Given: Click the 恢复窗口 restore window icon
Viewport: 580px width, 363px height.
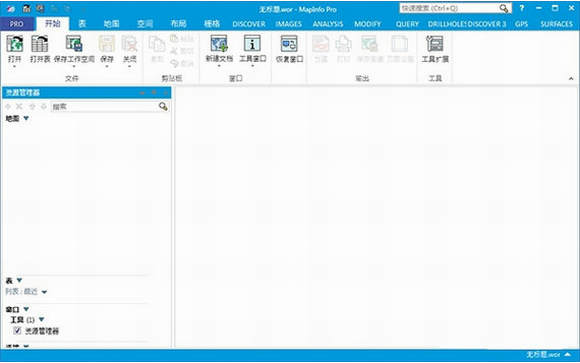Looking at the screenshot, I should pos(289,44).
